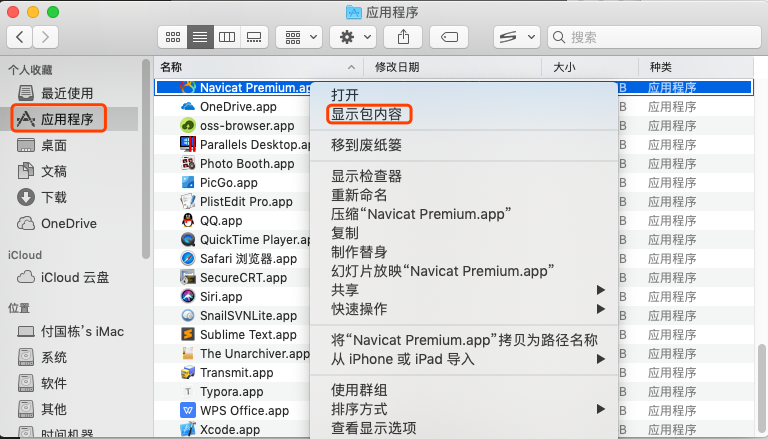The width and height of the screenshot is (768, 439).
Task: Click the SnailSVNLite.app icon
Action: pyautogui.click(x=188, y=316)
